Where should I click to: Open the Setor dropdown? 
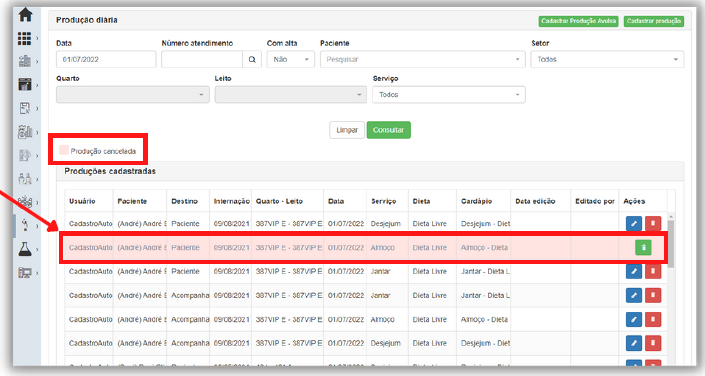pos(607,59)
